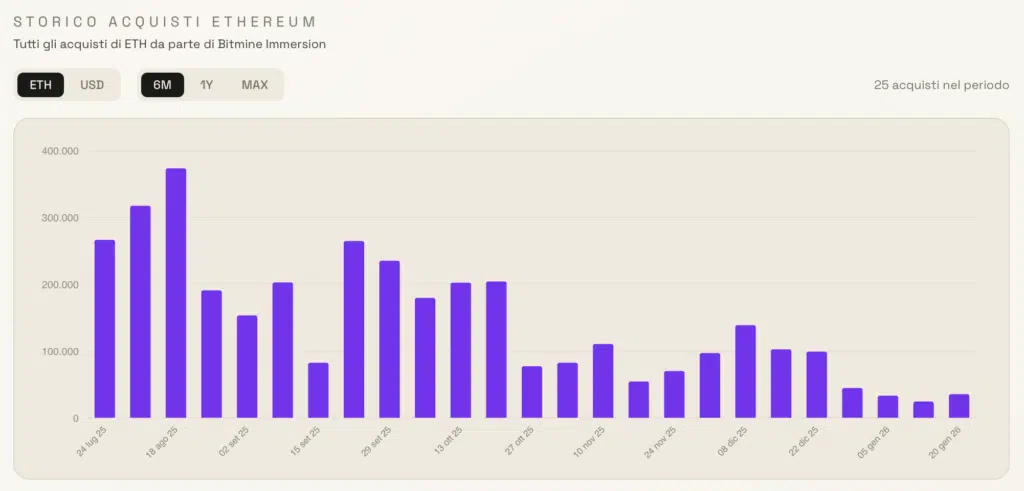Click the 08 dic 25 bar
This screenshot has height=491, width=1024.
click(745, 372)
